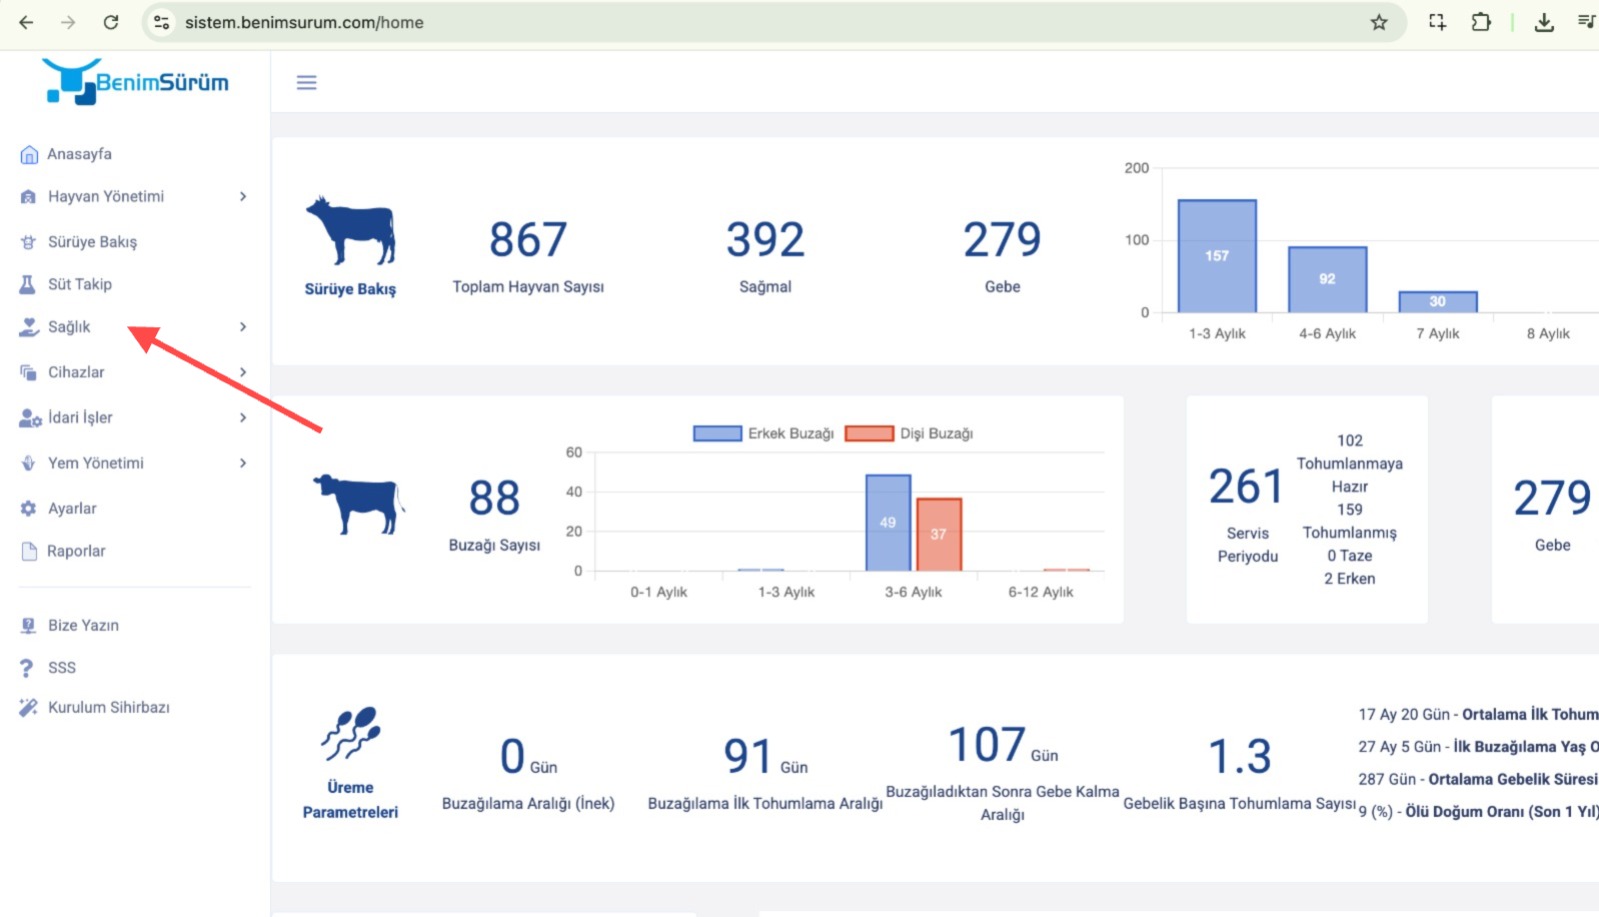1599x917 pixels.
Task: Open İdari İşler in the sidebar
Action: click(x=80, y=418)
